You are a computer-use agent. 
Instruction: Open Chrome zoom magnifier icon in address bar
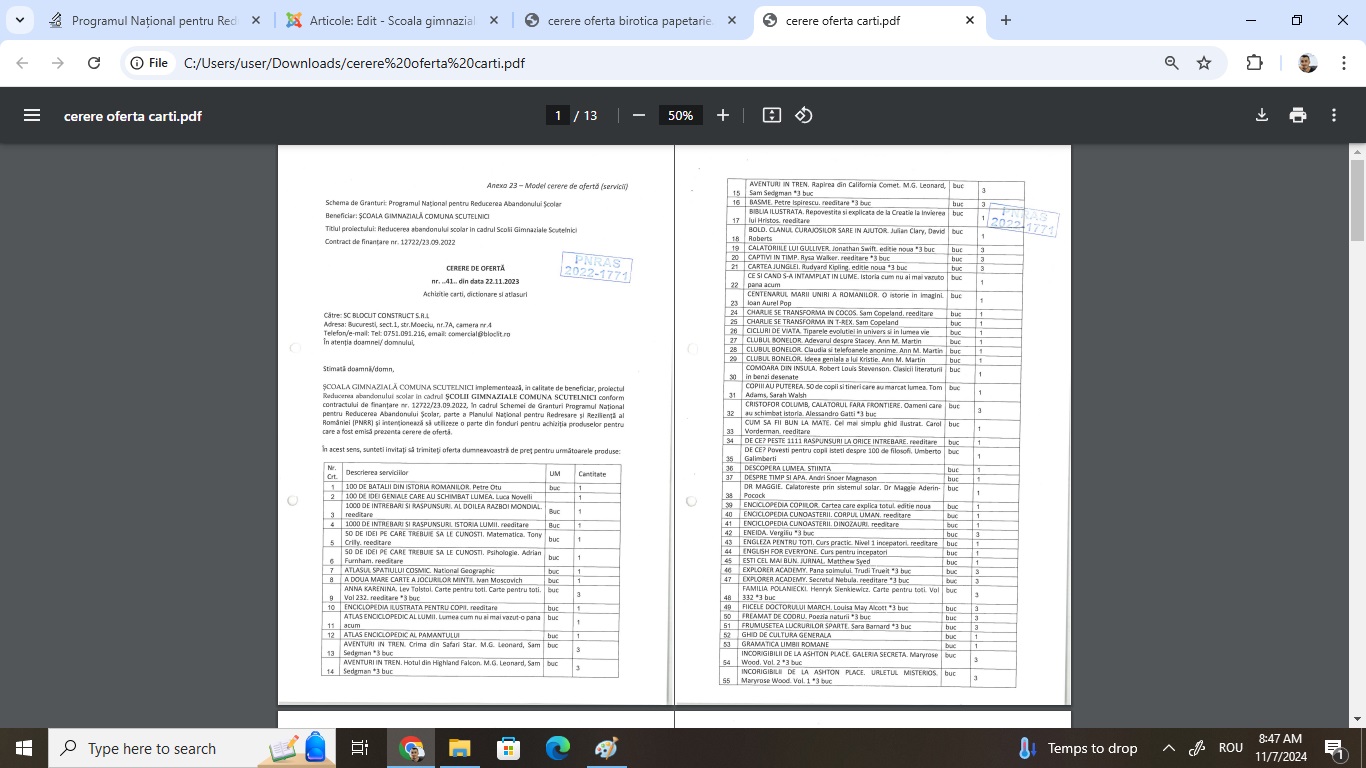pos(1171,63)
